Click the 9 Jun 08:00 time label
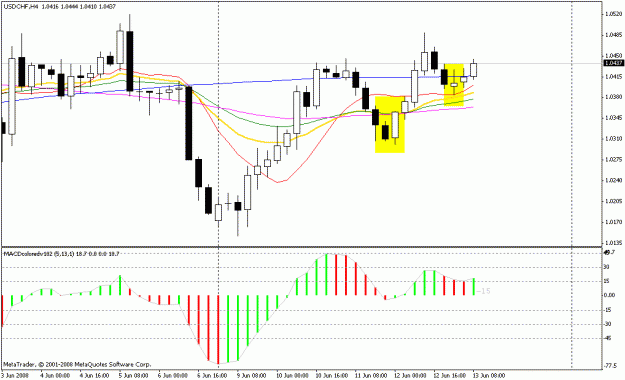The width and height of the screenshot is (625, 380). coord(252,376)
